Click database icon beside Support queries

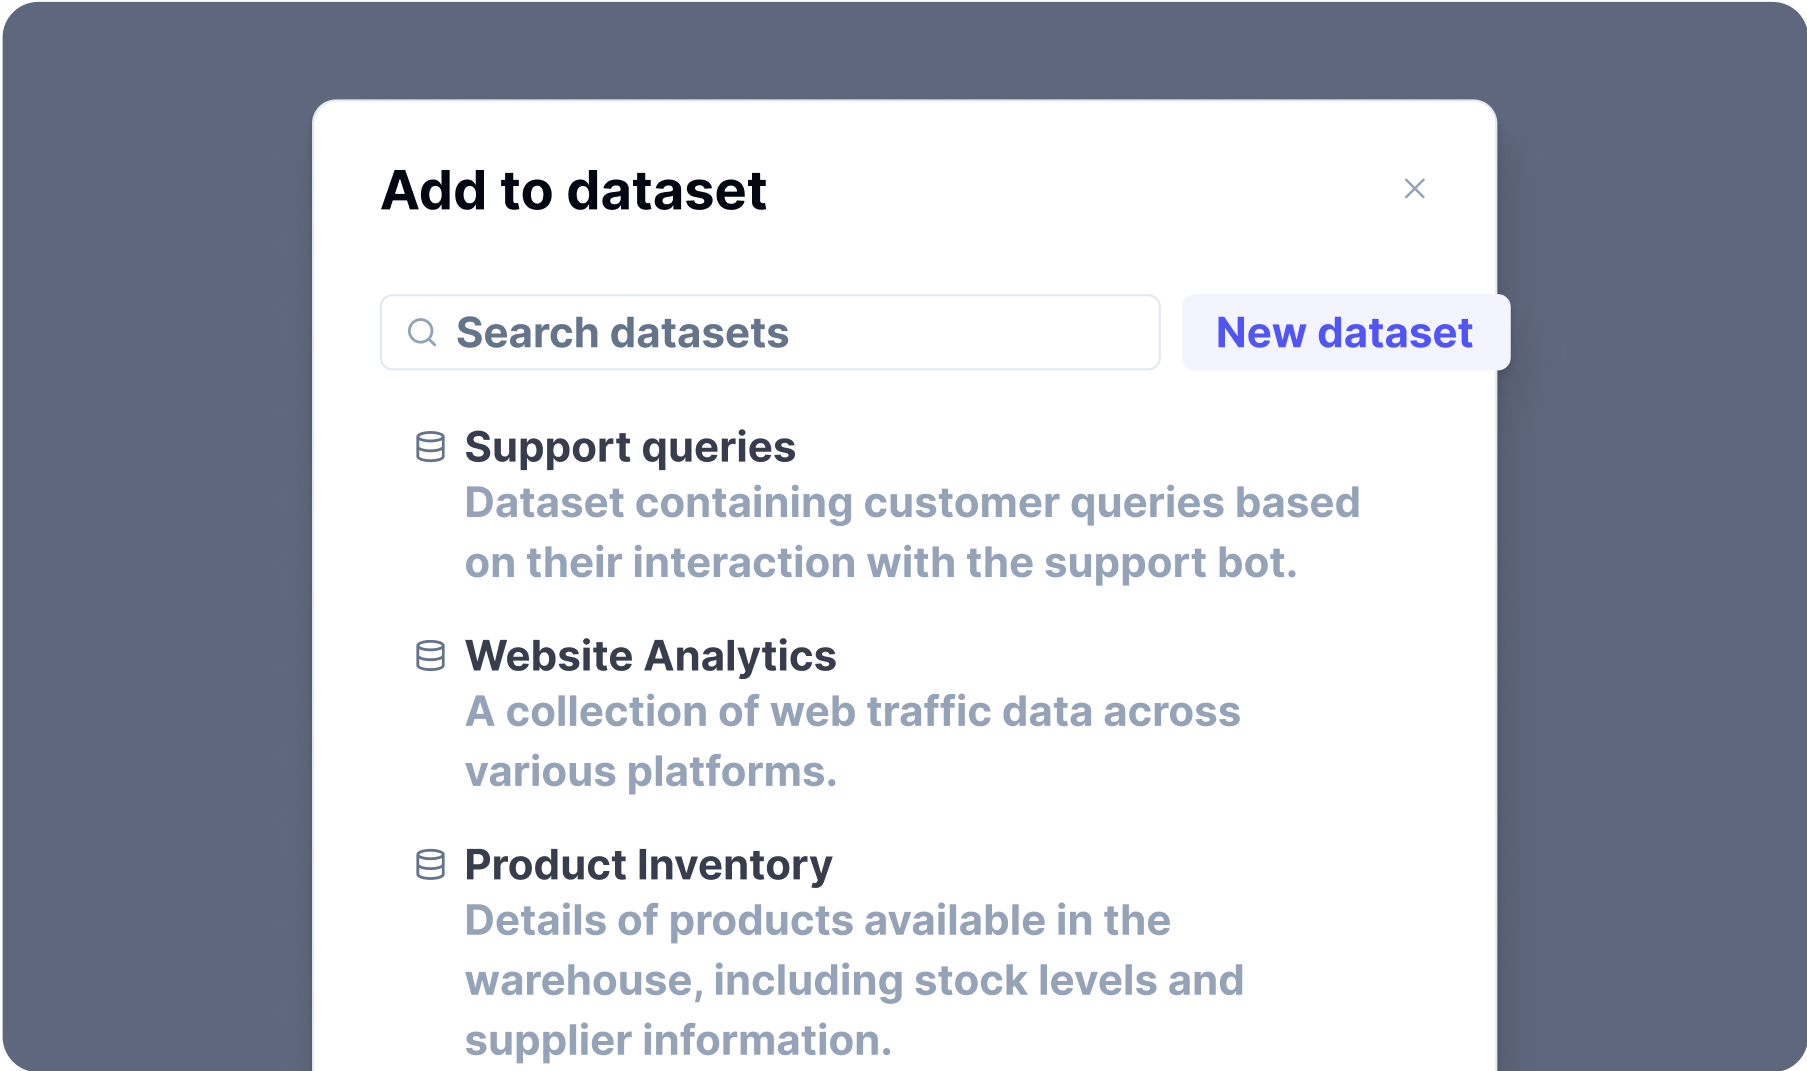point(430,447)
